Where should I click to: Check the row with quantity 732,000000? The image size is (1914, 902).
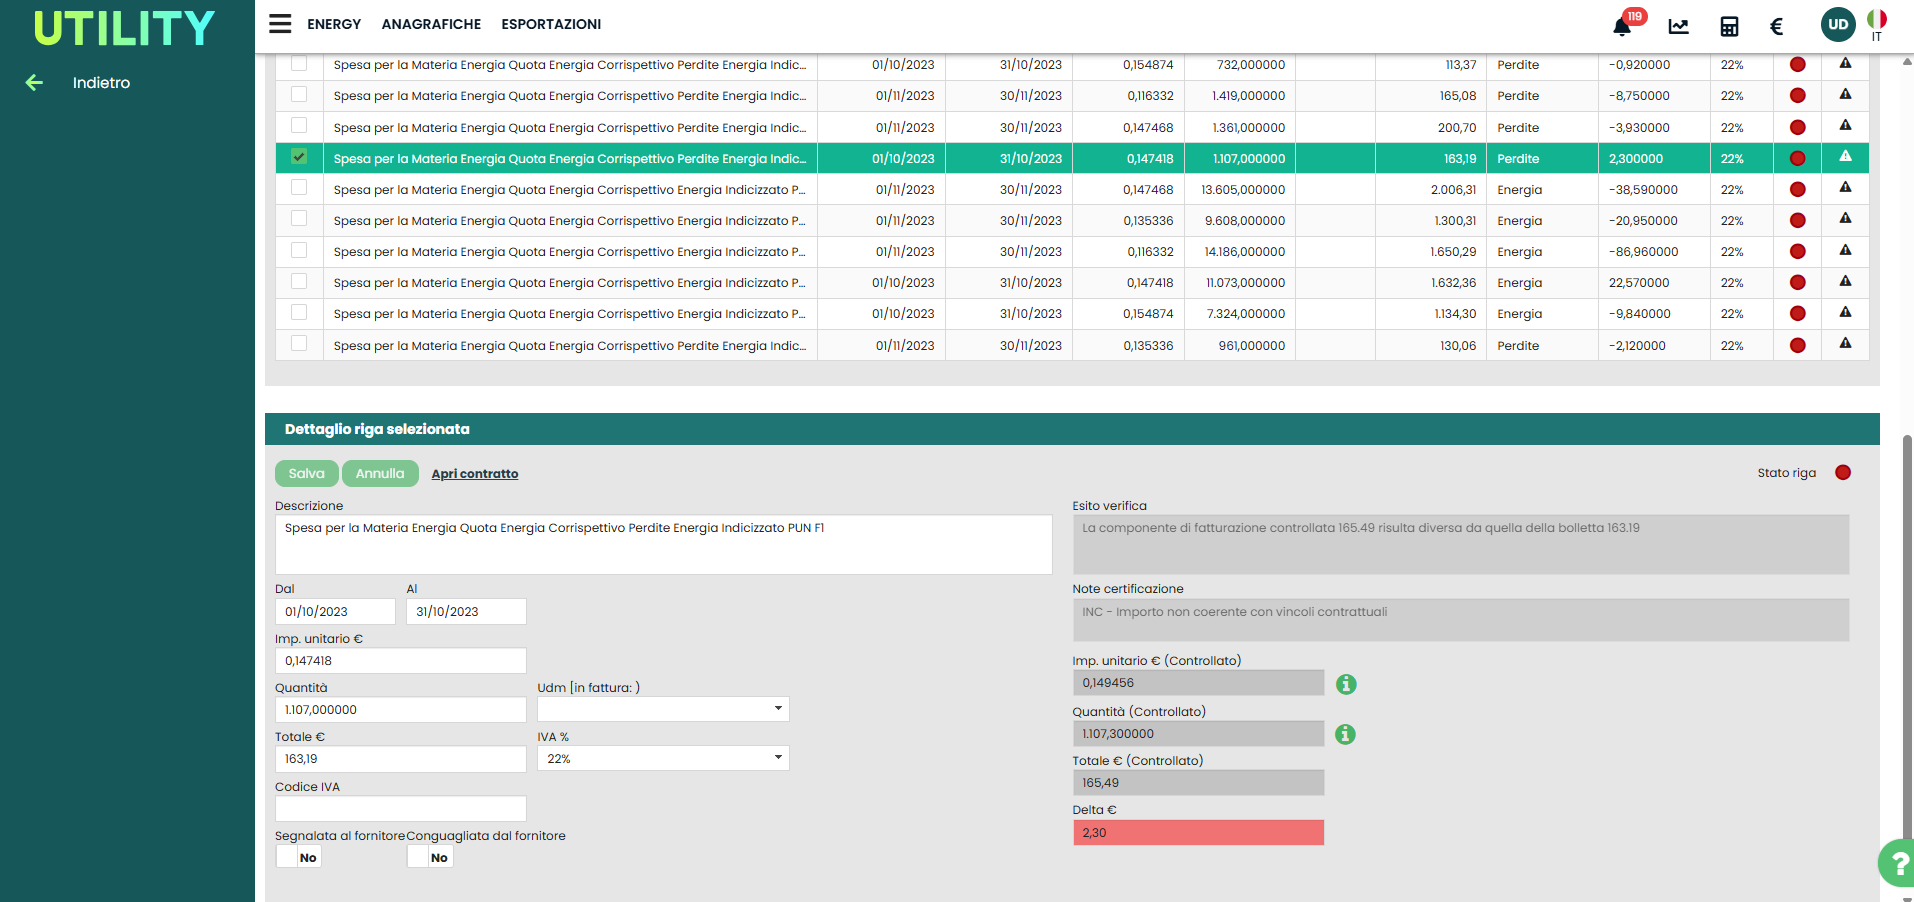299,63
